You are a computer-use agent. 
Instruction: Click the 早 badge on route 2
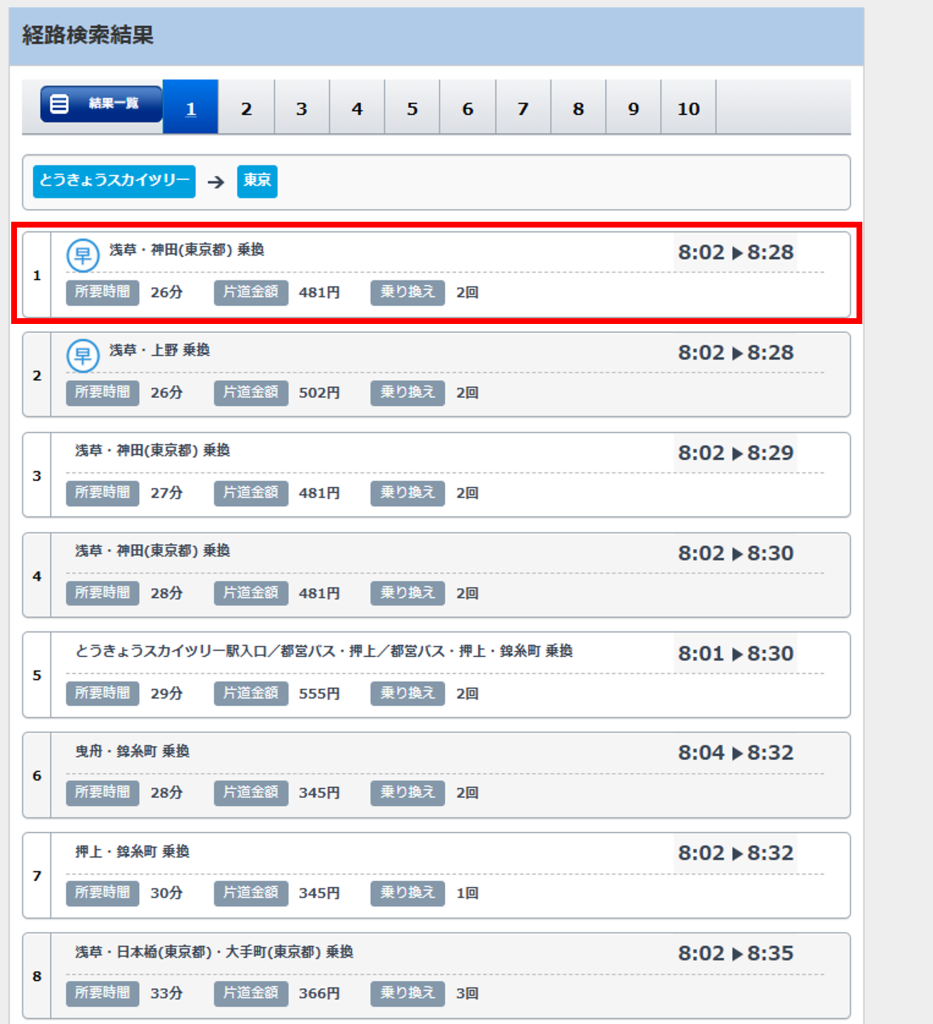click(x=83, y=356)
